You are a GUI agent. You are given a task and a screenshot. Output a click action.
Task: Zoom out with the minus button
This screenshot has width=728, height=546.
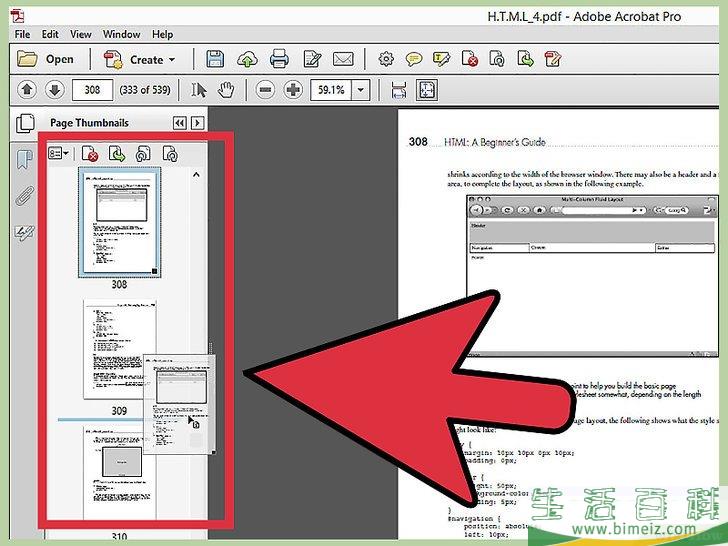tap(265, 90)
